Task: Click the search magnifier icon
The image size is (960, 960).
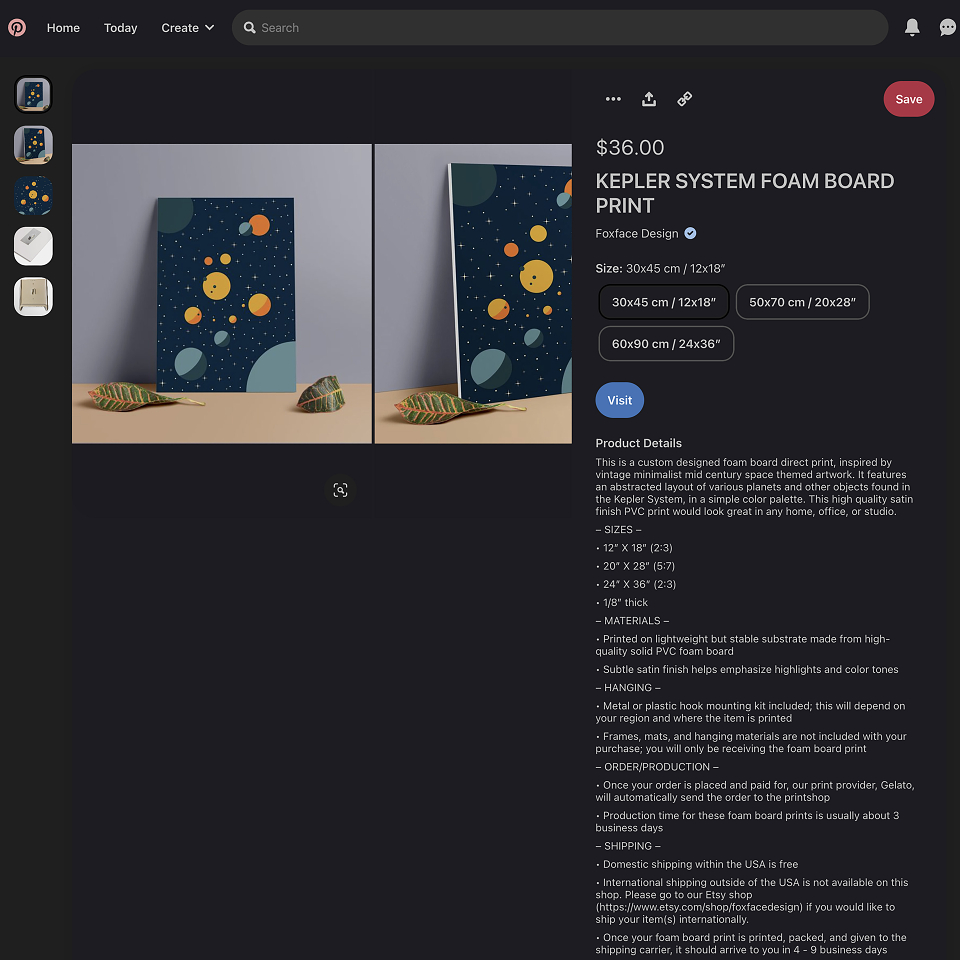Action: click(249, 28)
